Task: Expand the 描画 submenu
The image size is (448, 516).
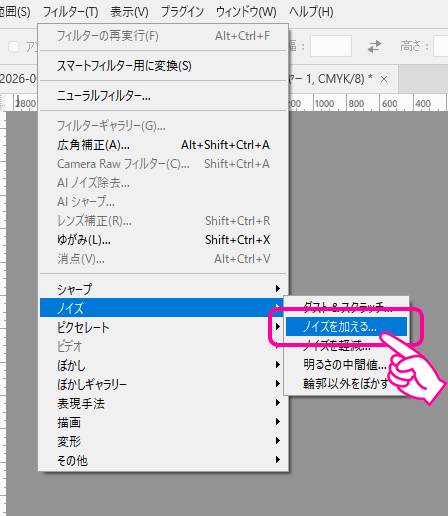Action: pyautogui.click(x=163, y=422)
